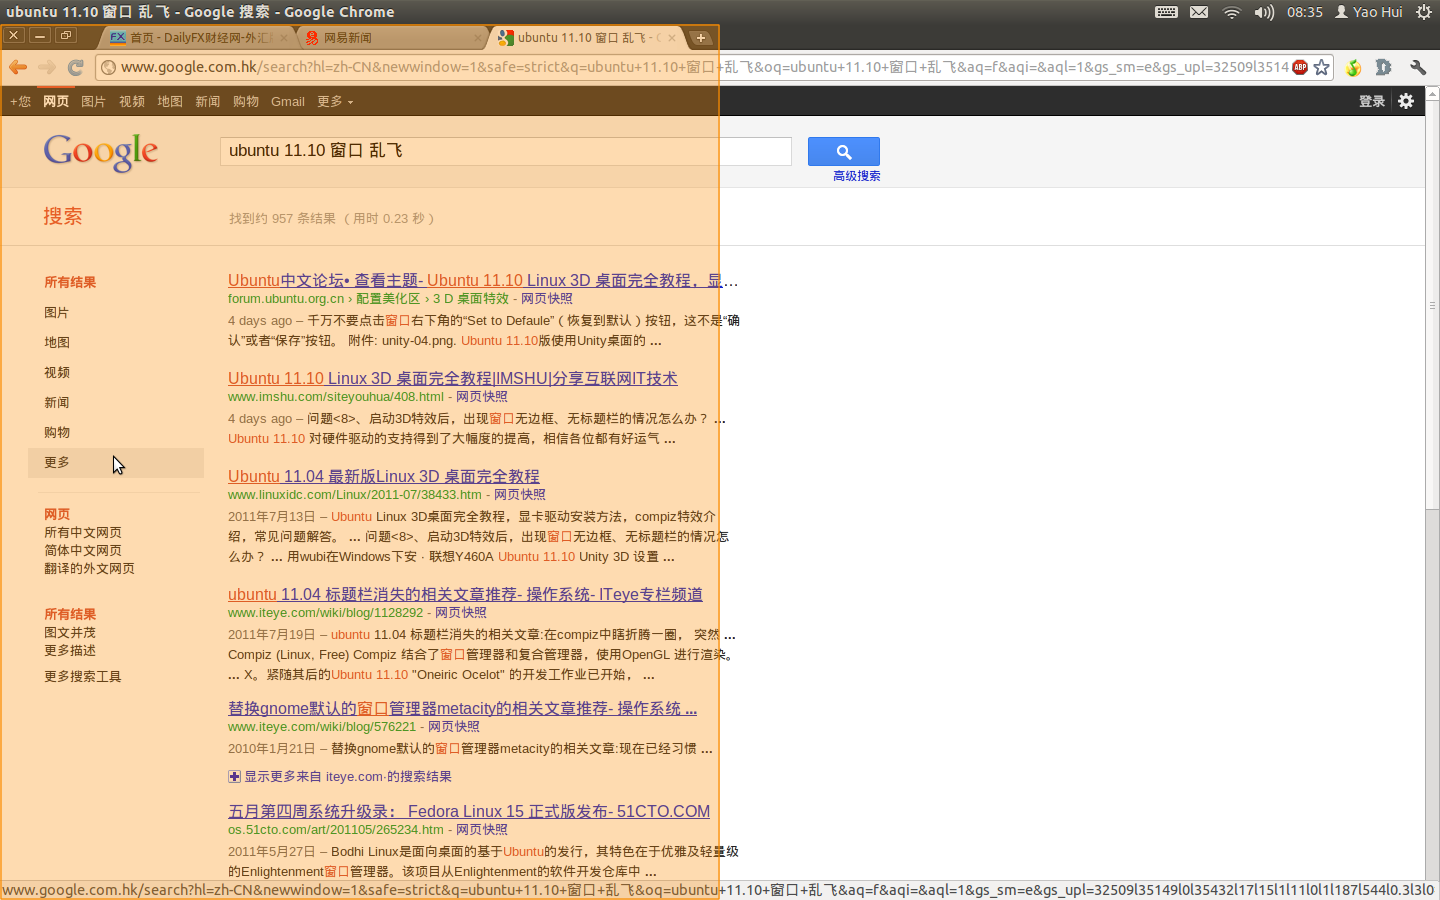Screen dimensions: 1440x900
Task: Select 所有中文网页 filter
Action: click(x=83, y=533)
